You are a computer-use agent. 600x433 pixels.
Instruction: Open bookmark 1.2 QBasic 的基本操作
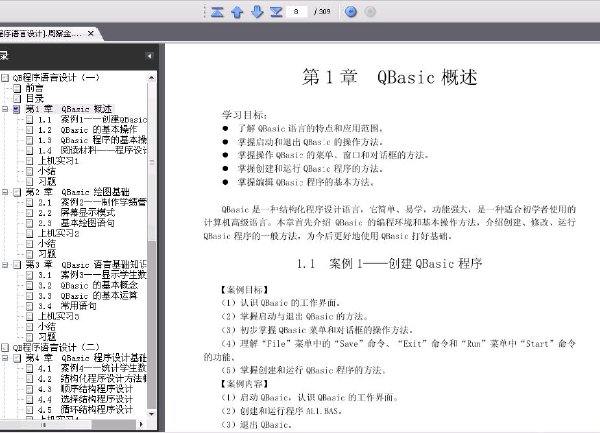click(87, 130)
